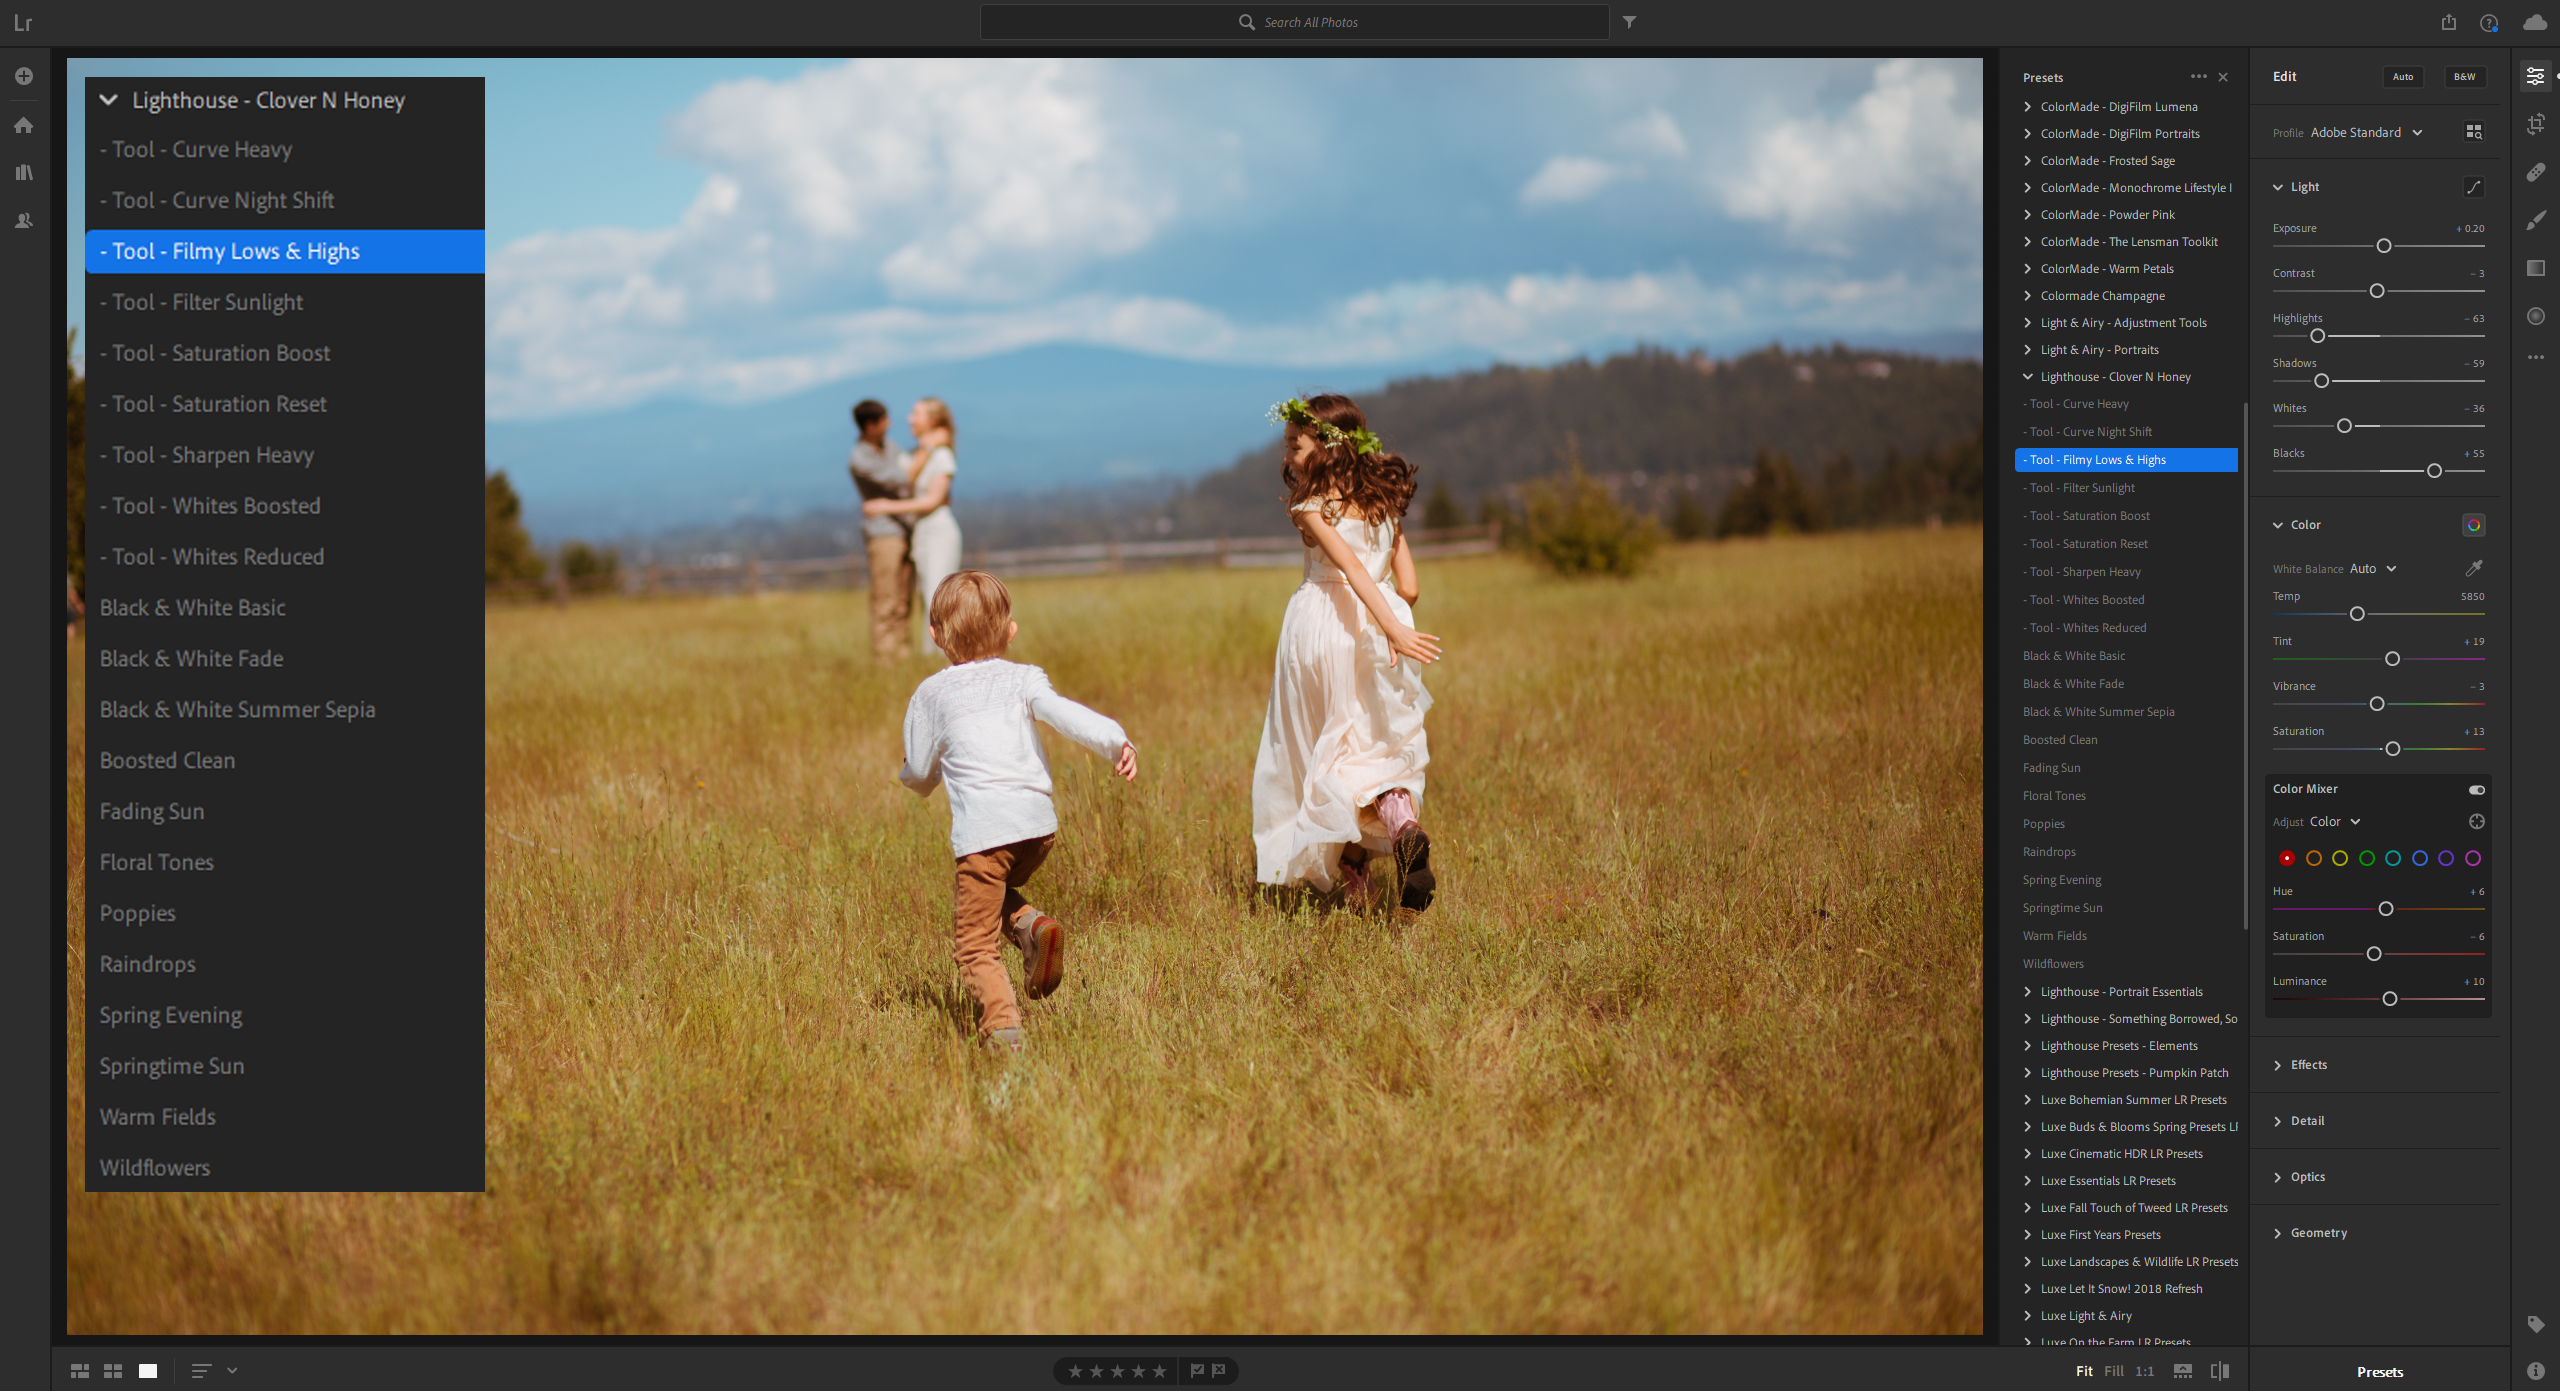Image resolution: width=2560 pixels, height=1391 pixels.
Task: Open My Photos library icon
Action: [x=24, y=172]
